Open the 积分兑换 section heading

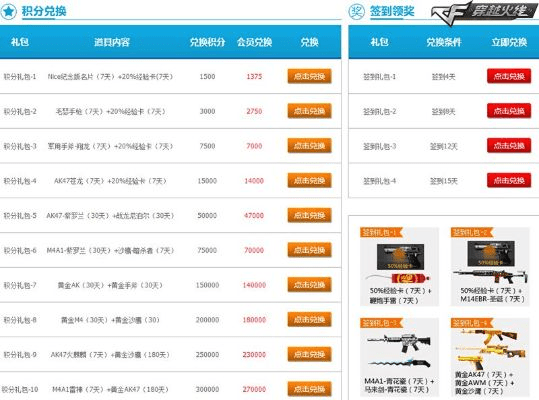tap(44, 11)
